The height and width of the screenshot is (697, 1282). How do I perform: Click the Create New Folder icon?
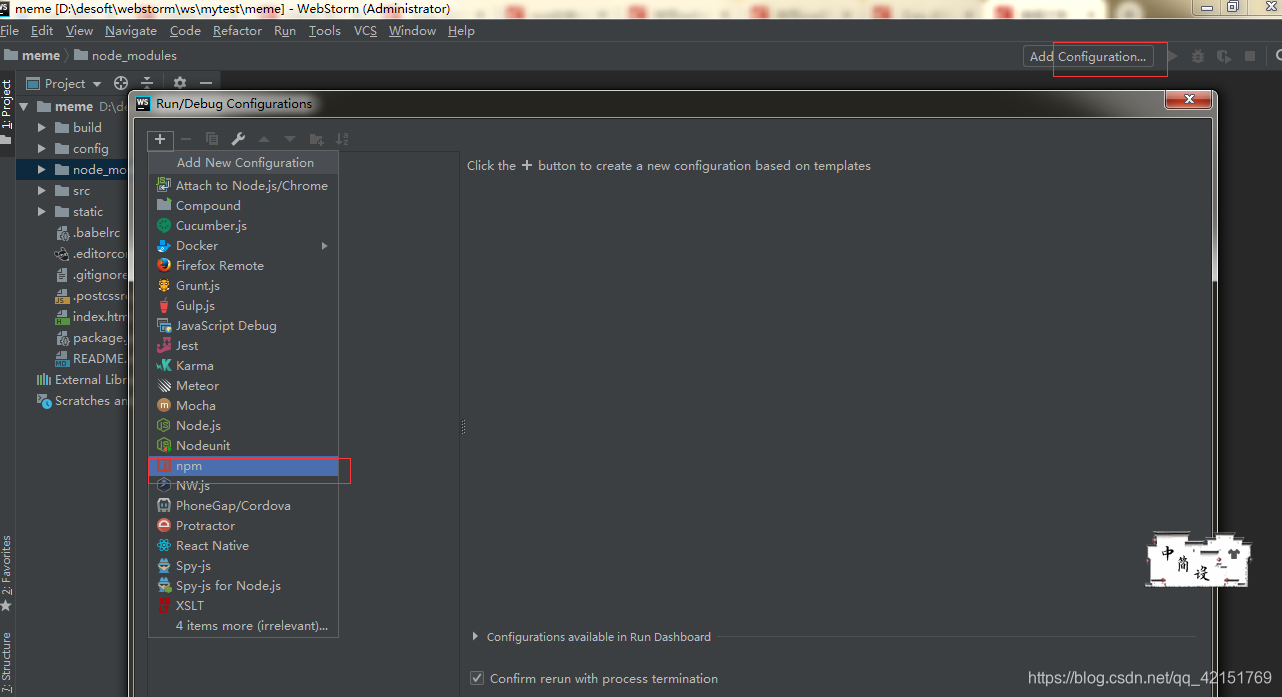click(x=316, y=139)
